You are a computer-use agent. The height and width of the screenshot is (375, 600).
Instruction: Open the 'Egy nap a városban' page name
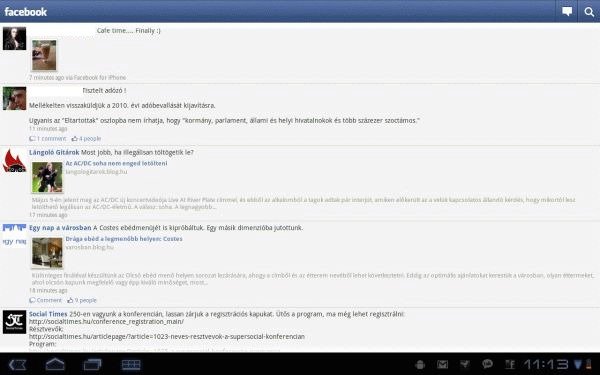coord(60,228)
